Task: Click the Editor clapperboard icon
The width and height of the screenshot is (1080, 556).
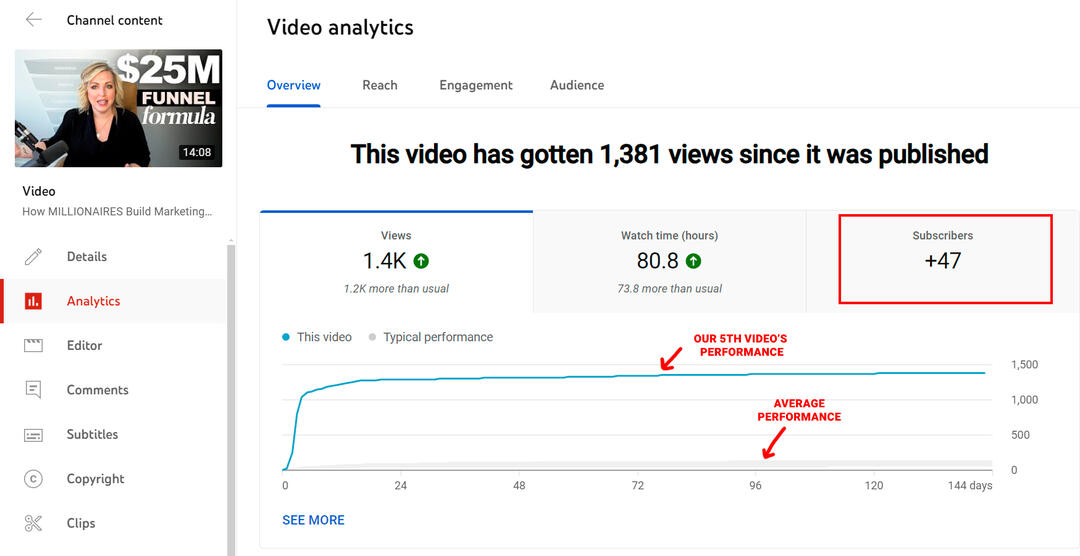Action: (x=34, y=346)
